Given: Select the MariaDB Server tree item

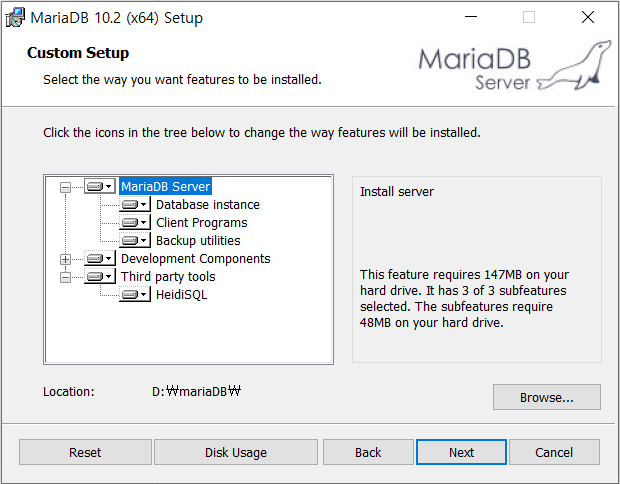Looking at the screenshot, I should coord(165,186).
